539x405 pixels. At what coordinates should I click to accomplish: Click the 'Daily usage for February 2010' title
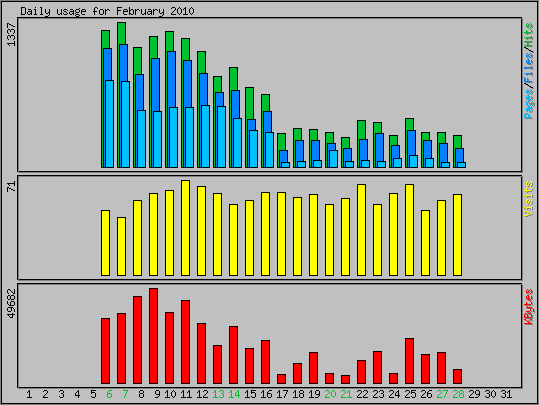[107, 11]
